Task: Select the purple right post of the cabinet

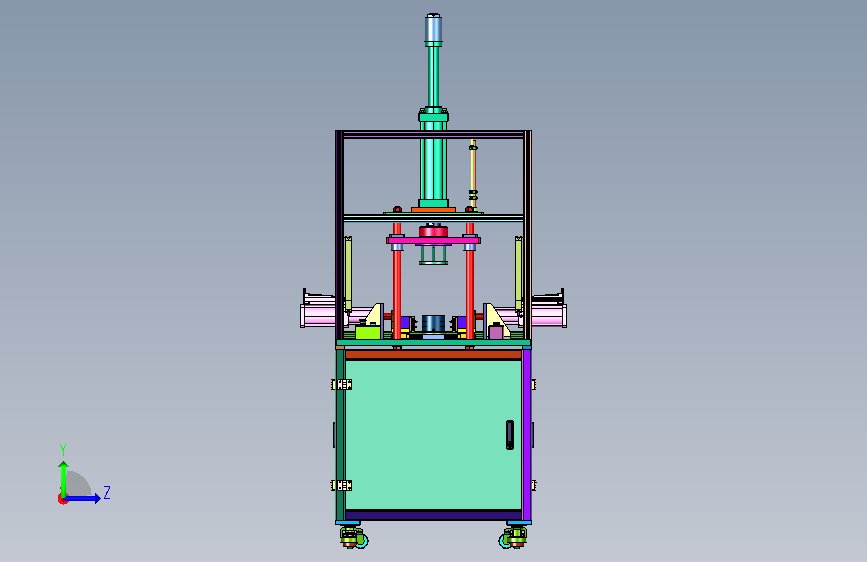Action: 526,435
